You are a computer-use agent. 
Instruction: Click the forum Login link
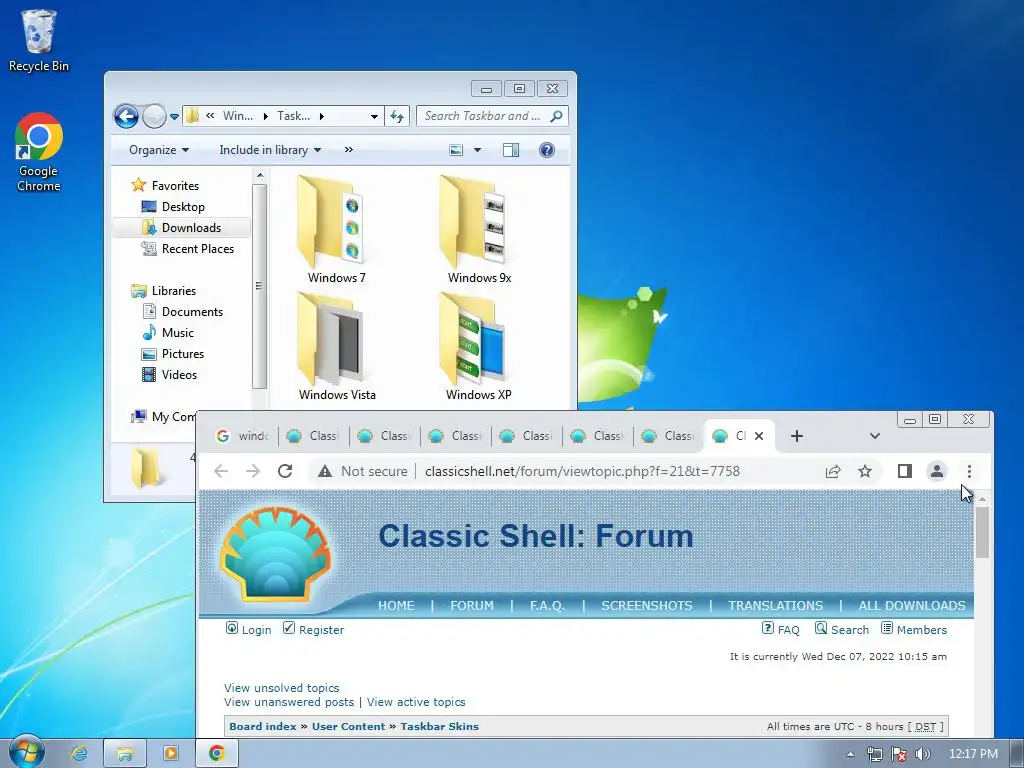click(x=249, y=629)
